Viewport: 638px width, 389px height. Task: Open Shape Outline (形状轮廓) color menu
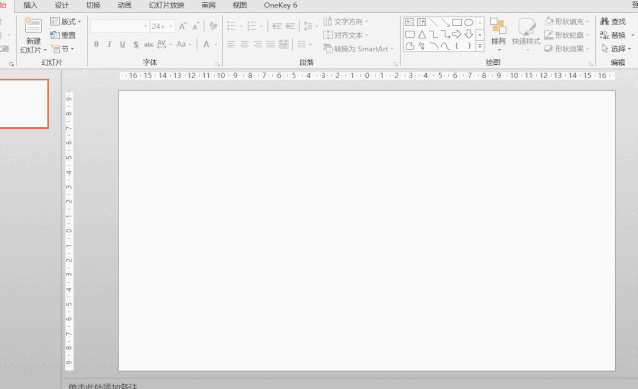coord(567,35)
